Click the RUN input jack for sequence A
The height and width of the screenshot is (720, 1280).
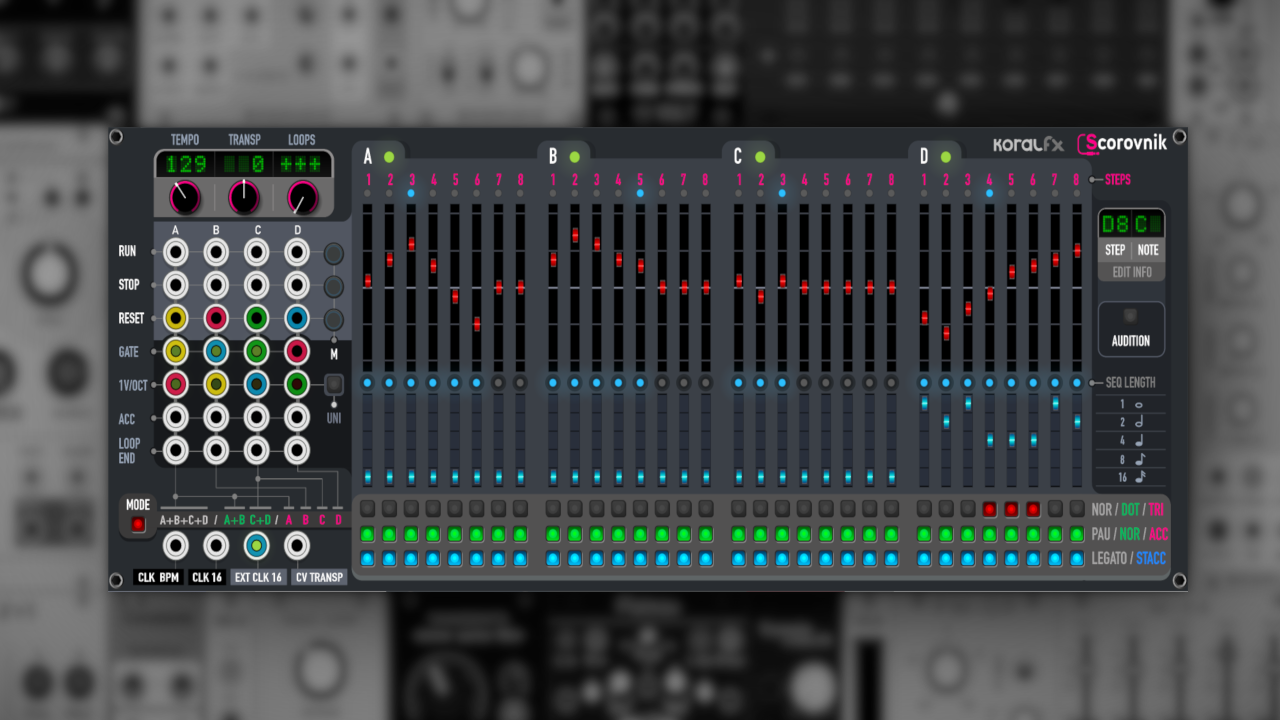point(176,254)
